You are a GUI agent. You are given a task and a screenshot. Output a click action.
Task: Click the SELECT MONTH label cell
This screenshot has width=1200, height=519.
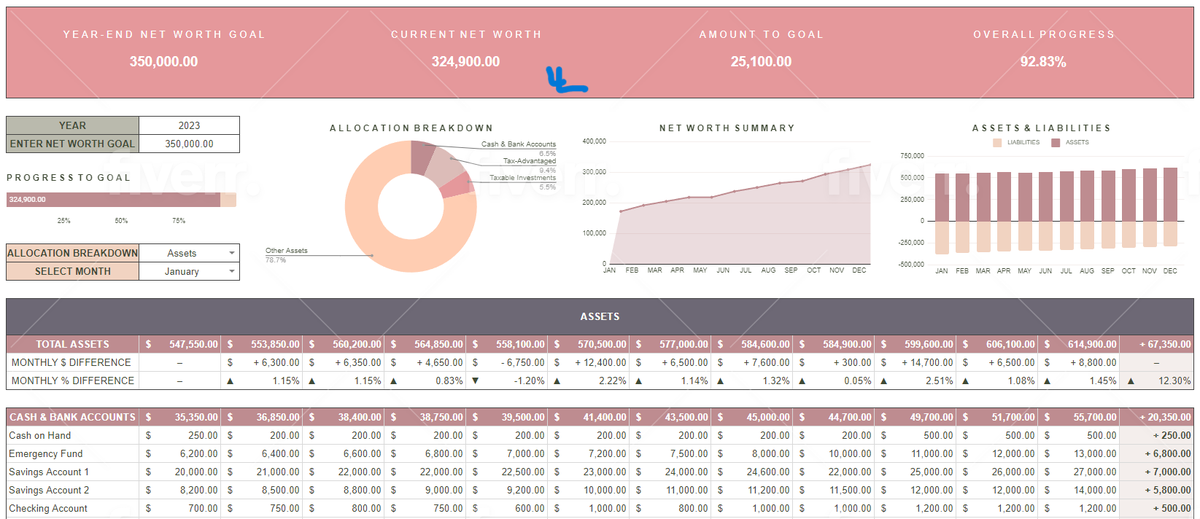(72, 271)
